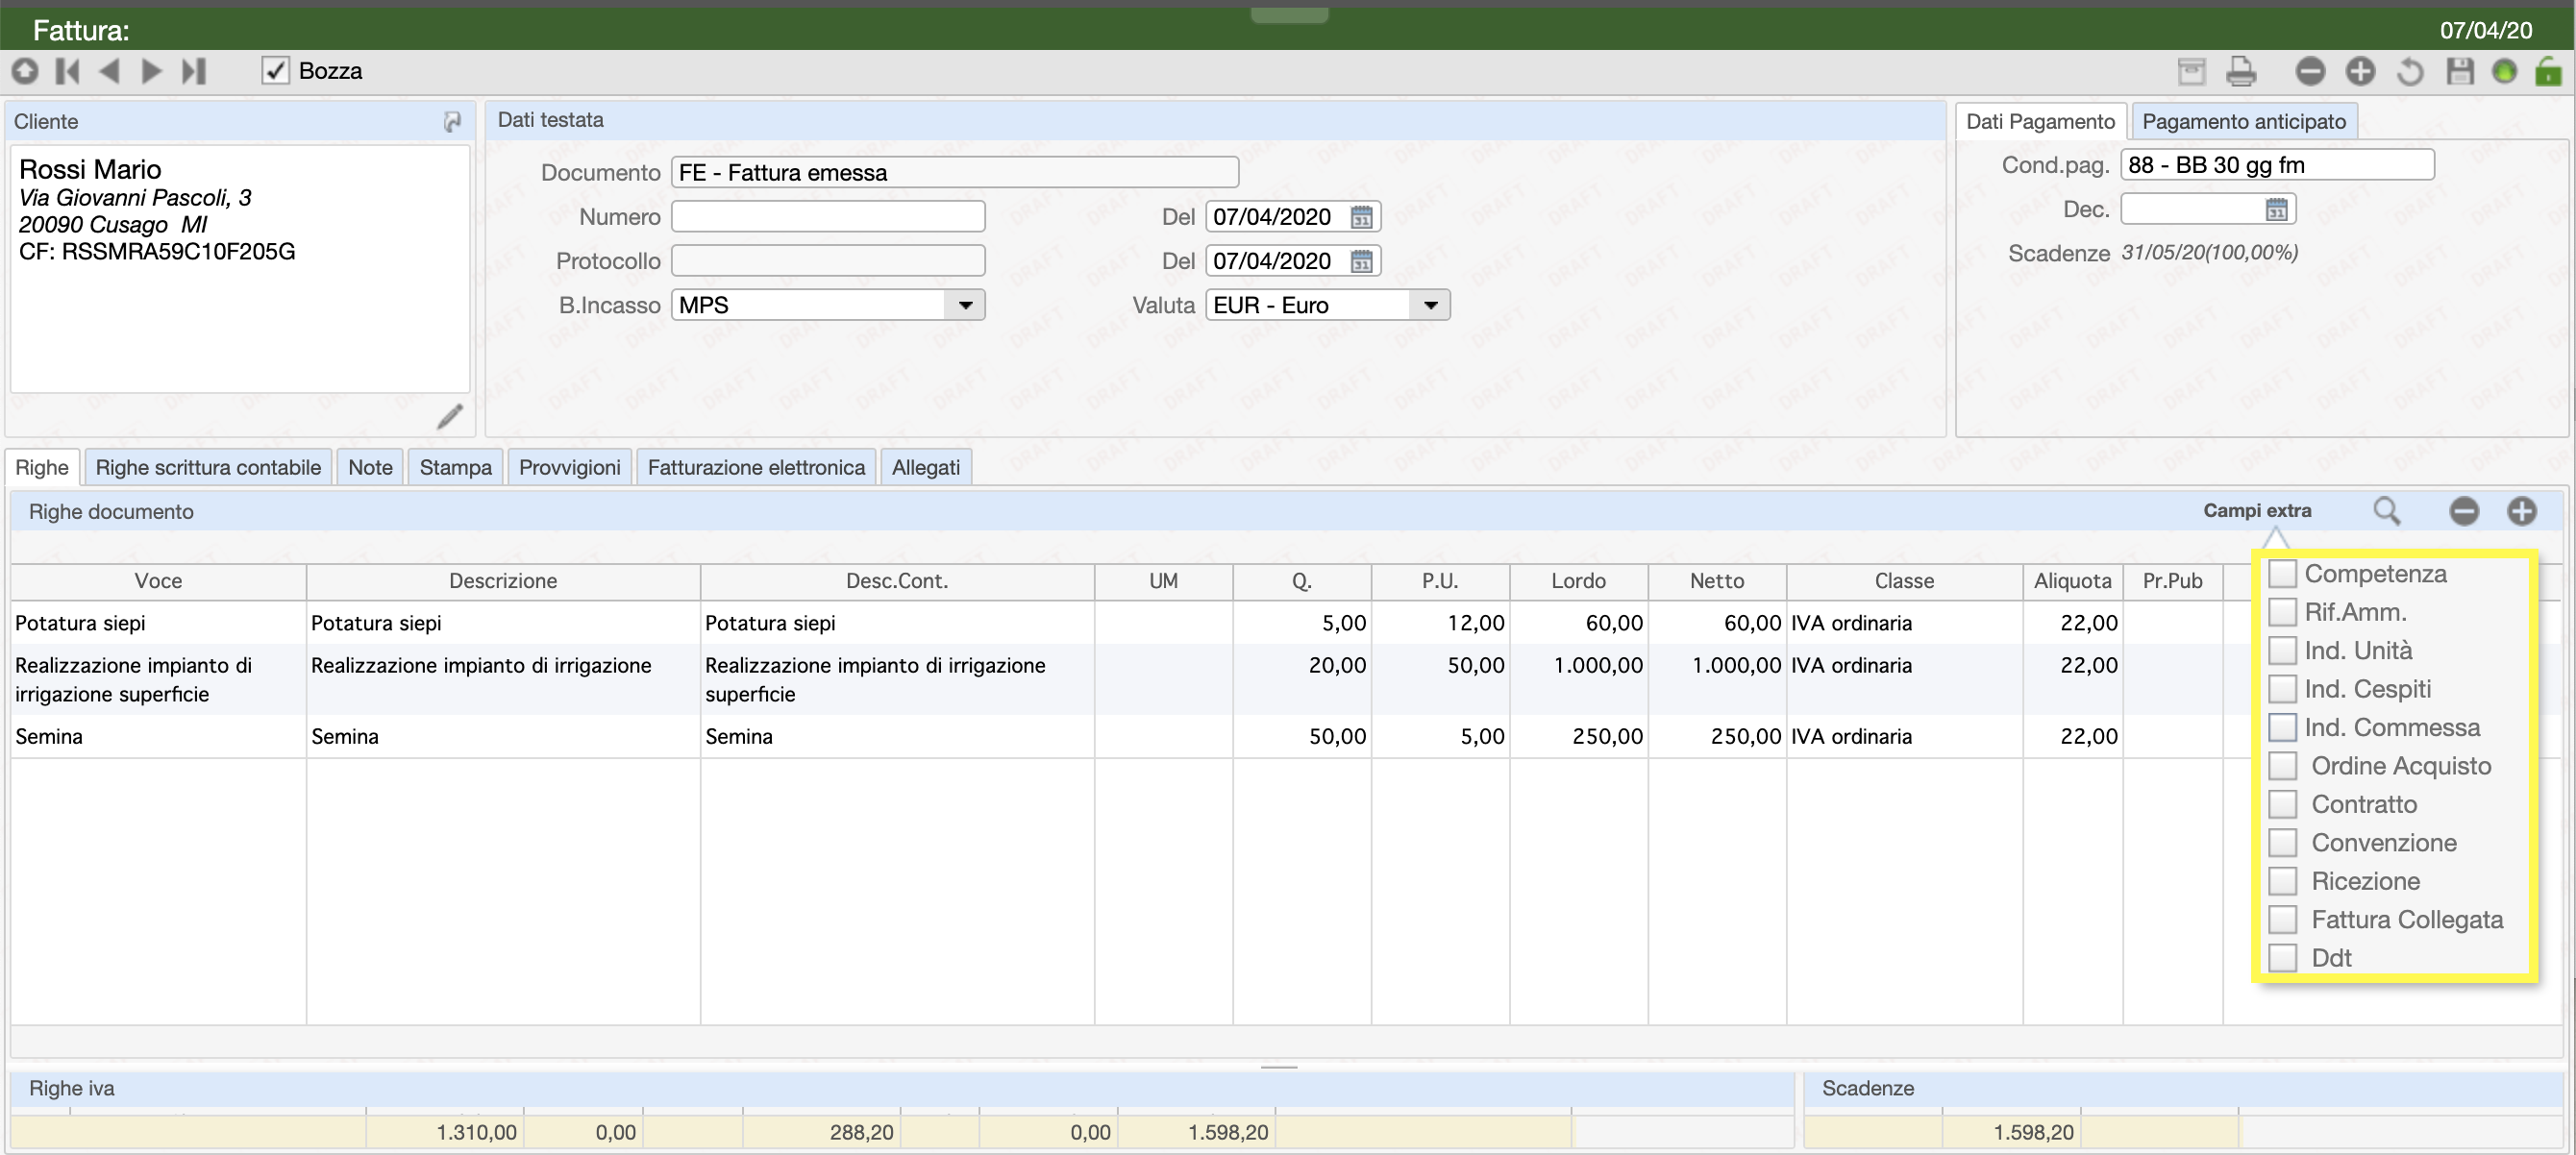
Task: Enable the Convenzione extra field
Action: click(2282, 843)
